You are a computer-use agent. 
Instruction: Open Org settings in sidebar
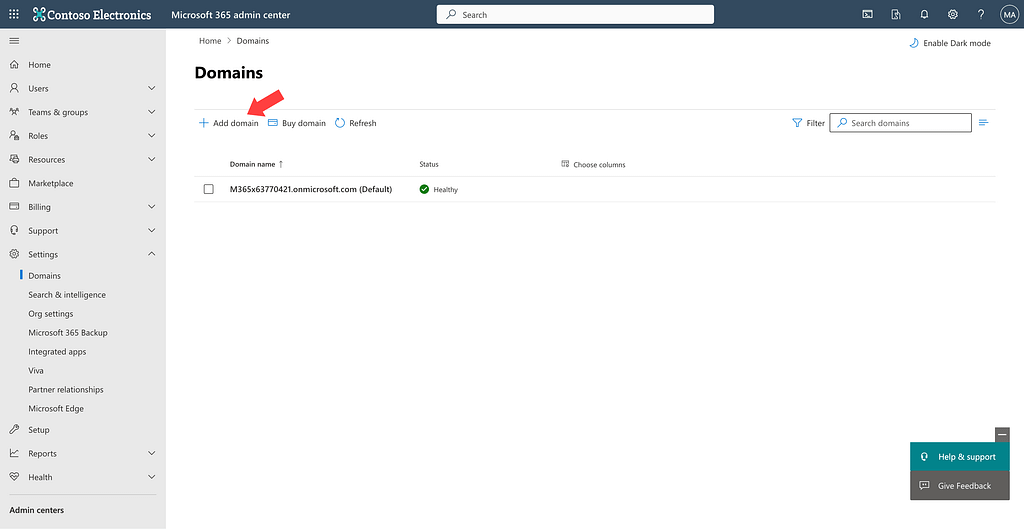tap(50, 314)
